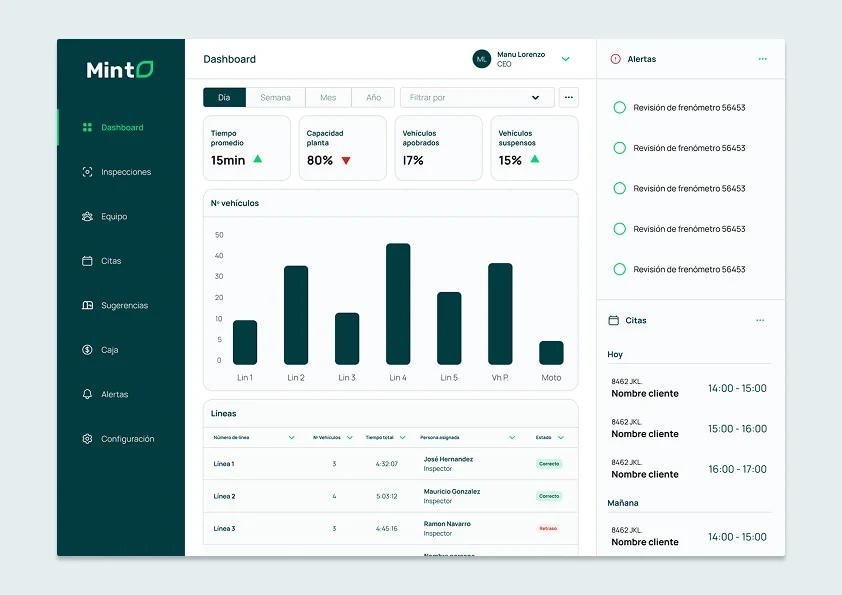Select the Mes time range tab

pyautogui.click(x=328, y=98)
